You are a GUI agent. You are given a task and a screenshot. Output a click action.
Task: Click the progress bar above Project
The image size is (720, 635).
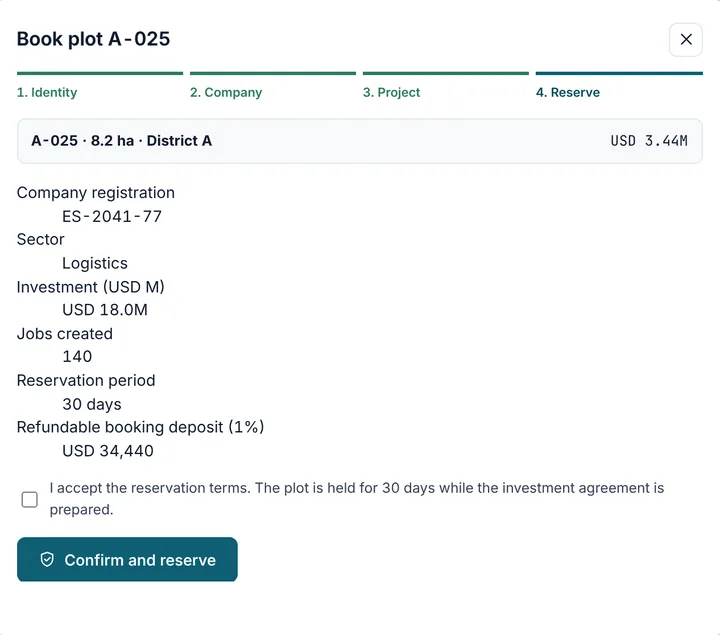pyautogui.click(x=446, y=73)
